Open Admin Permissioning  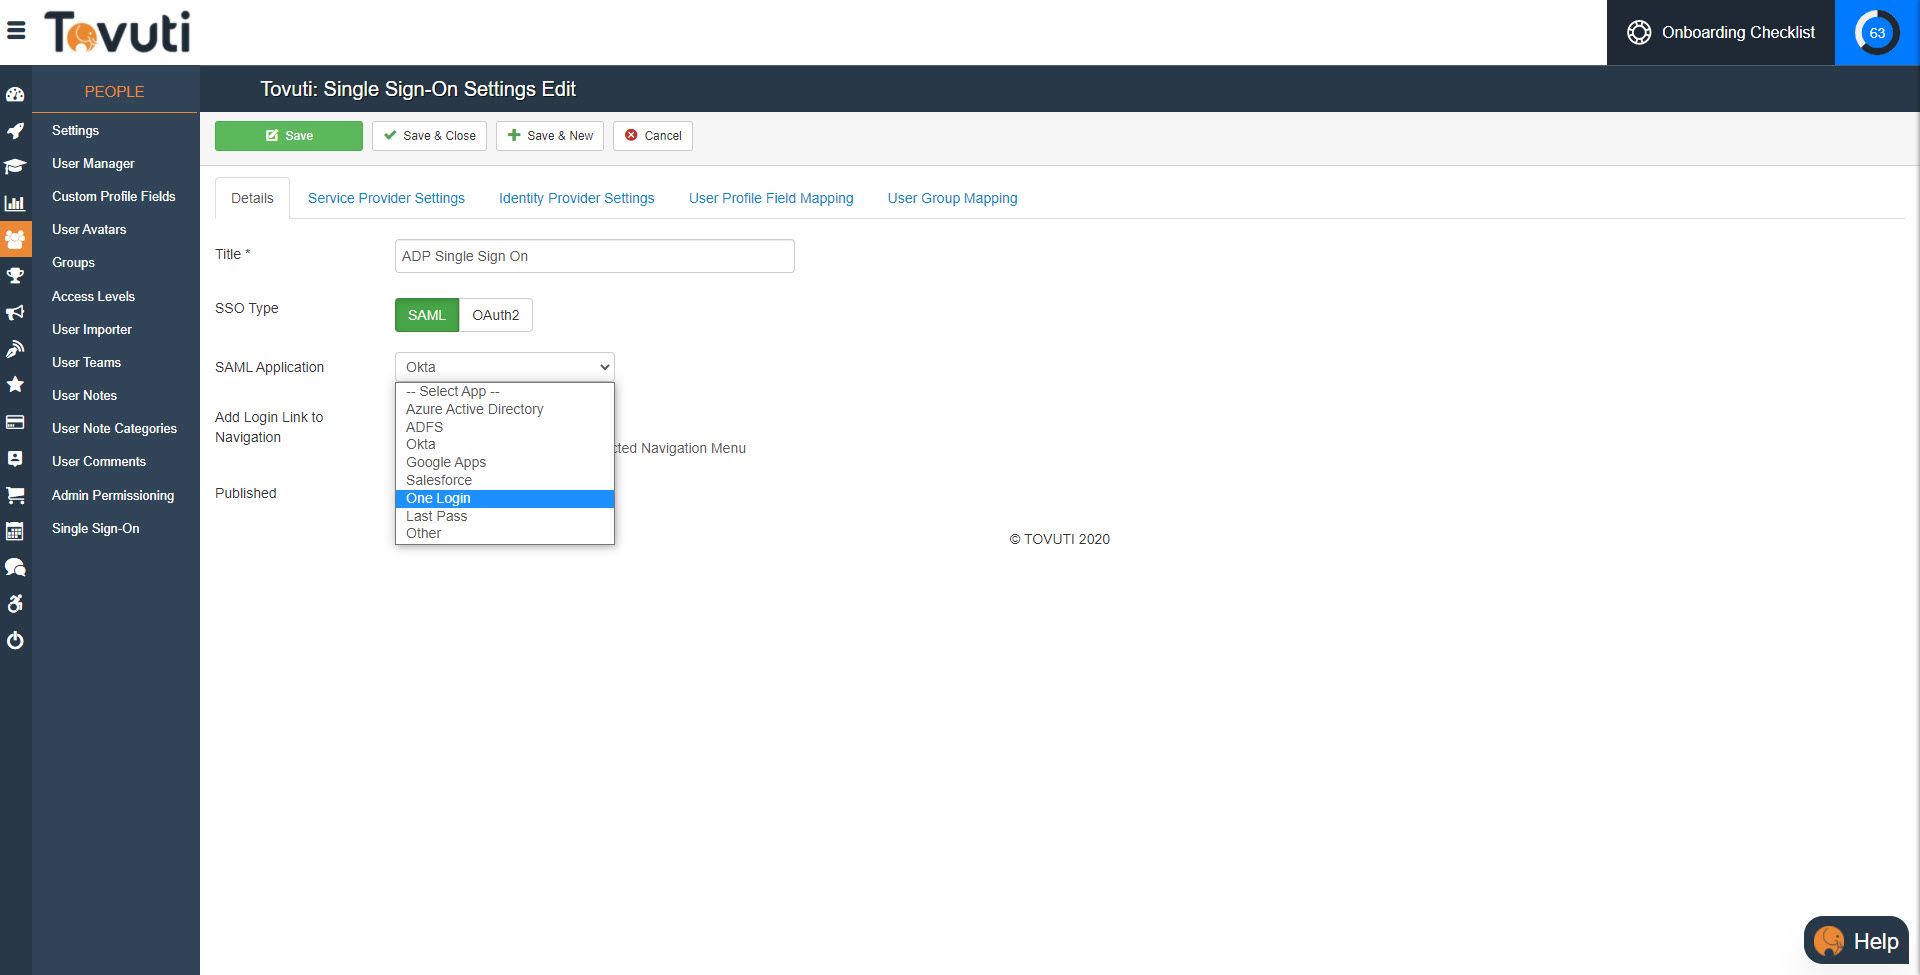point(113,495)
